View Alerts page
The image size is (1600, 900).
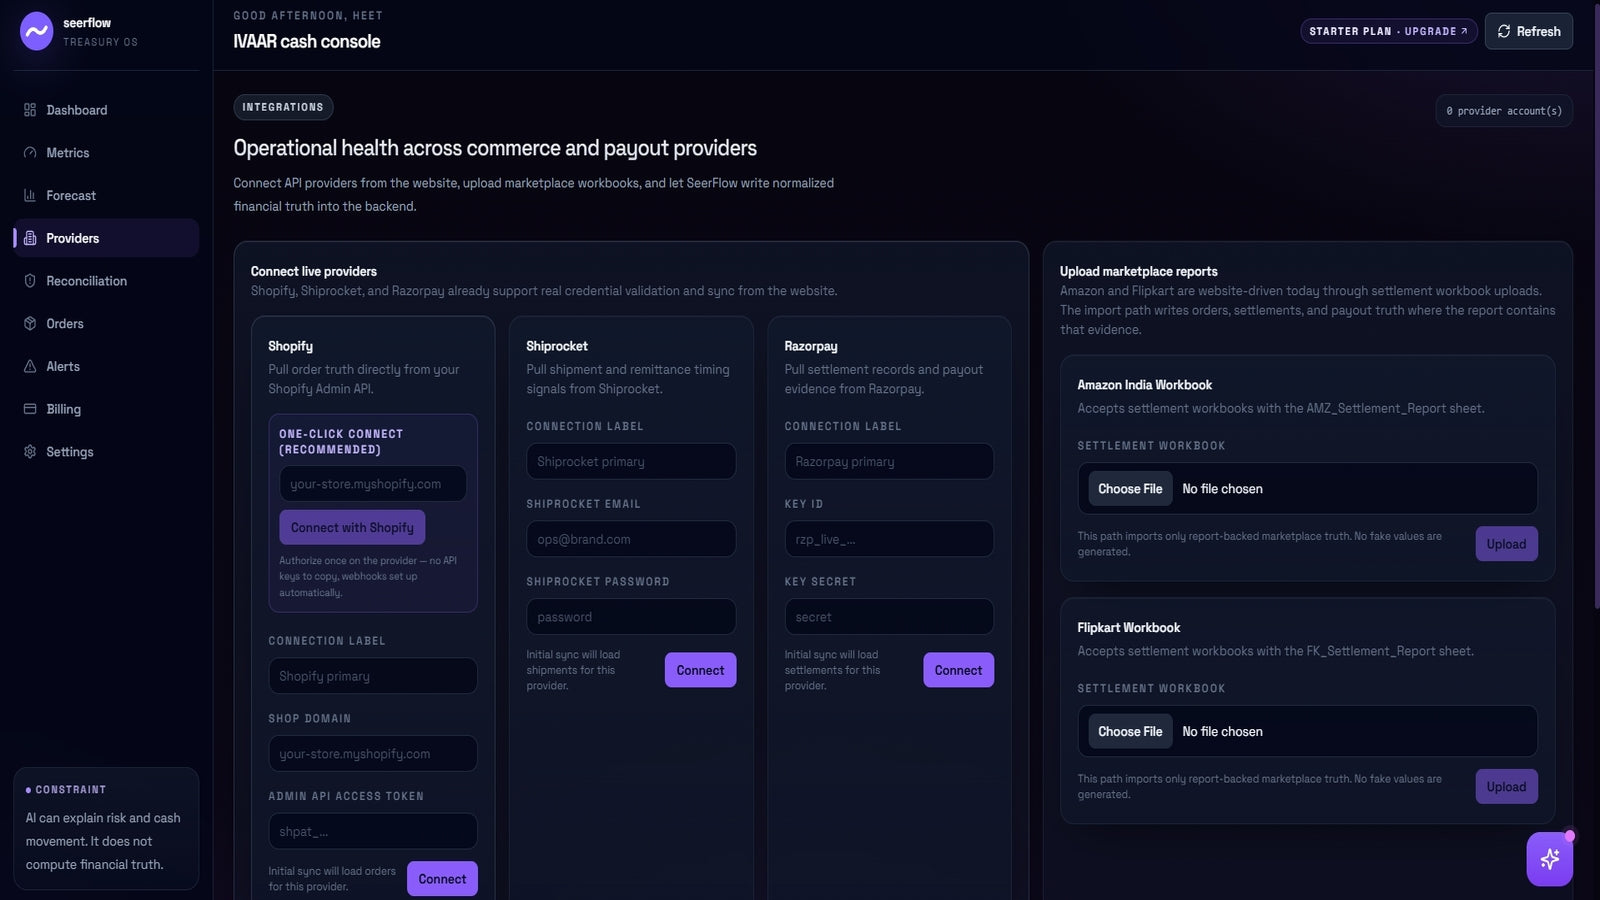coord(106,366)
